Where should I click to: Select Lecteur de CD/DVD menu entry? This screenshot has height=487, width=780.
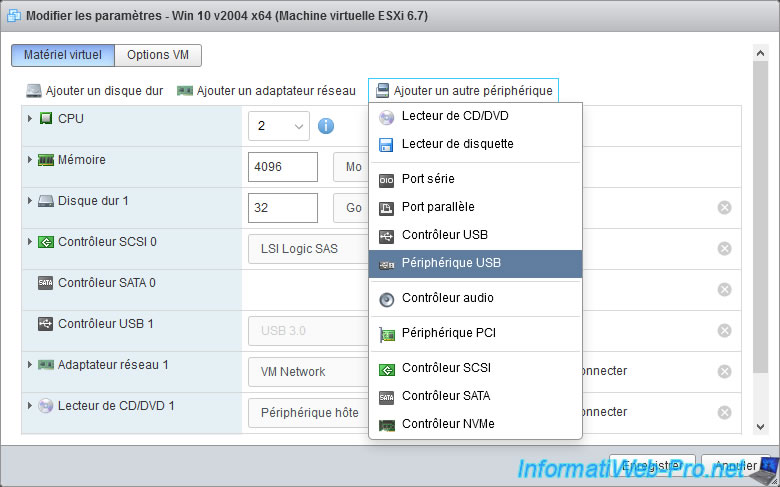click(475, 116)
